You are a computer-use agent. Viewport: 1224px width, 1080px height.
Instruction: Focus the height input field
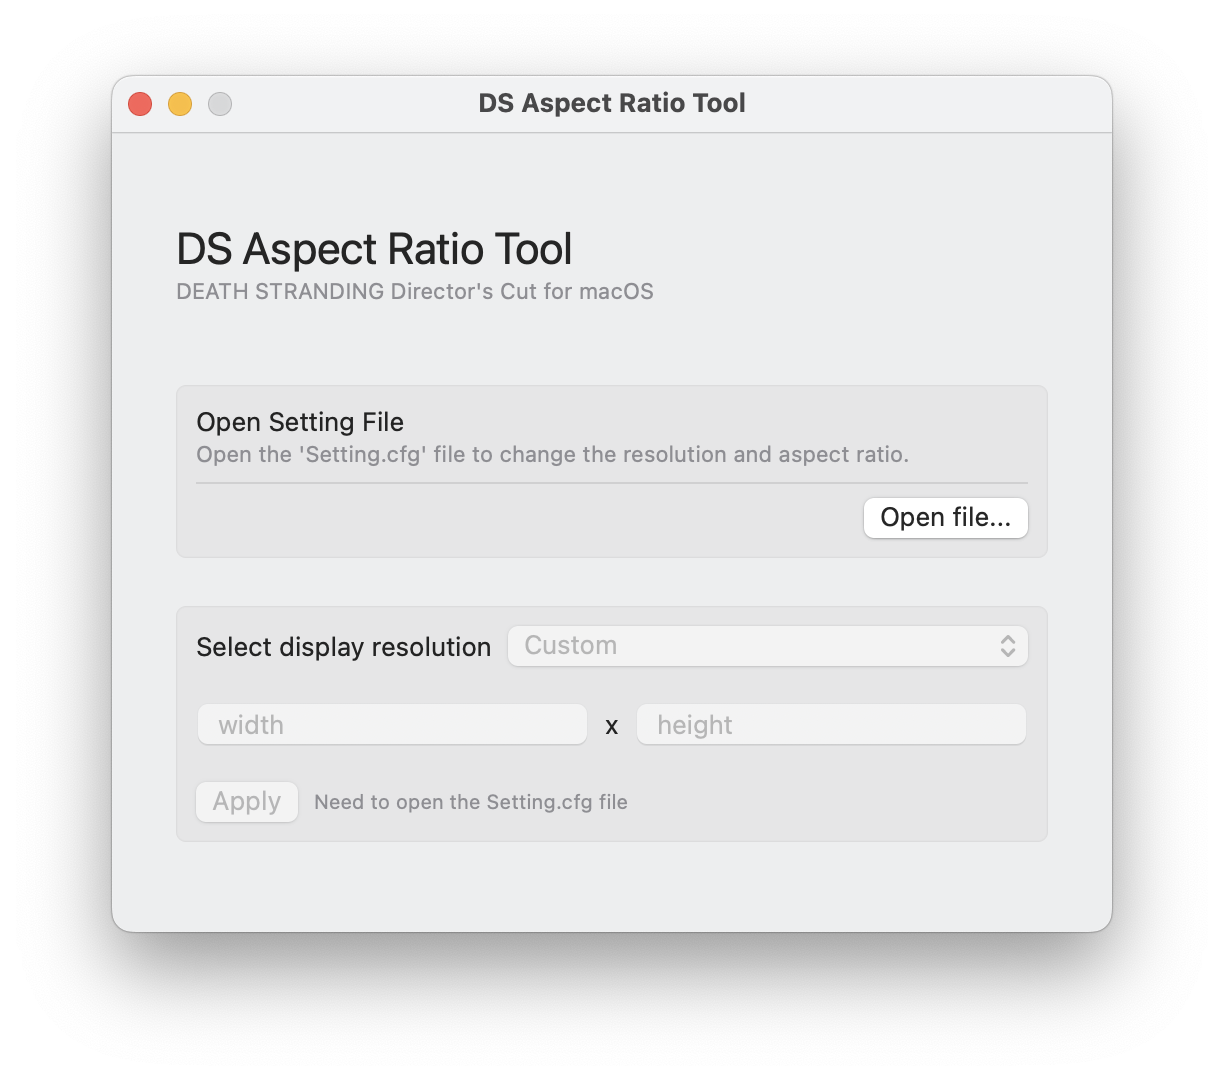click(x=831, y=724)
